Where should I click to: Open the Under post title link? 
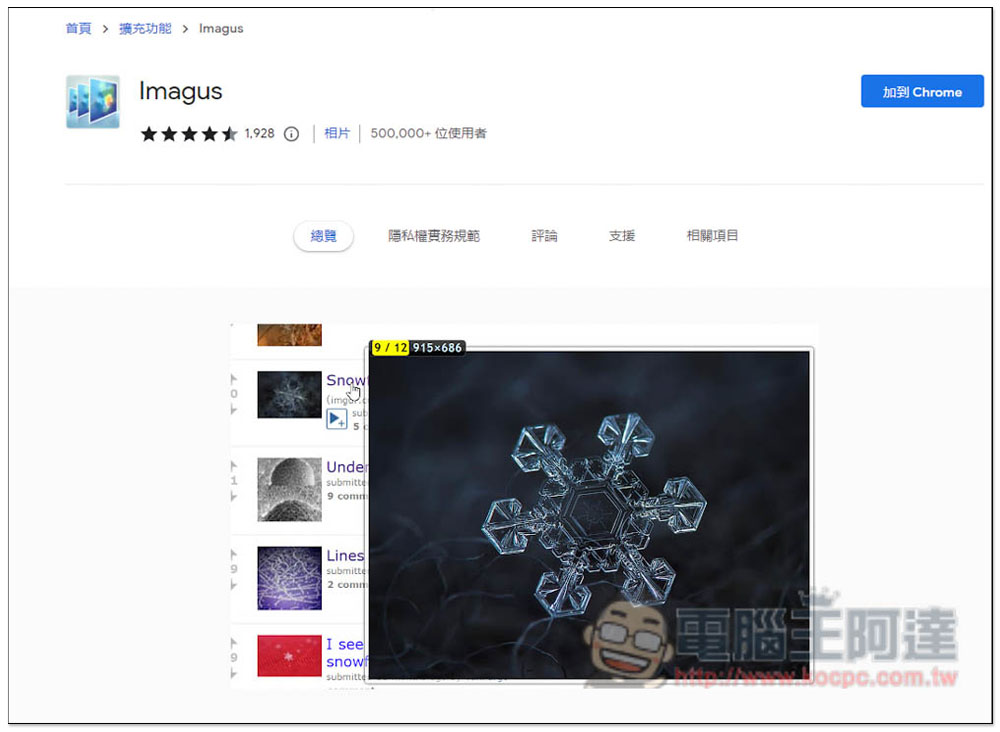(x=346, y=467)
